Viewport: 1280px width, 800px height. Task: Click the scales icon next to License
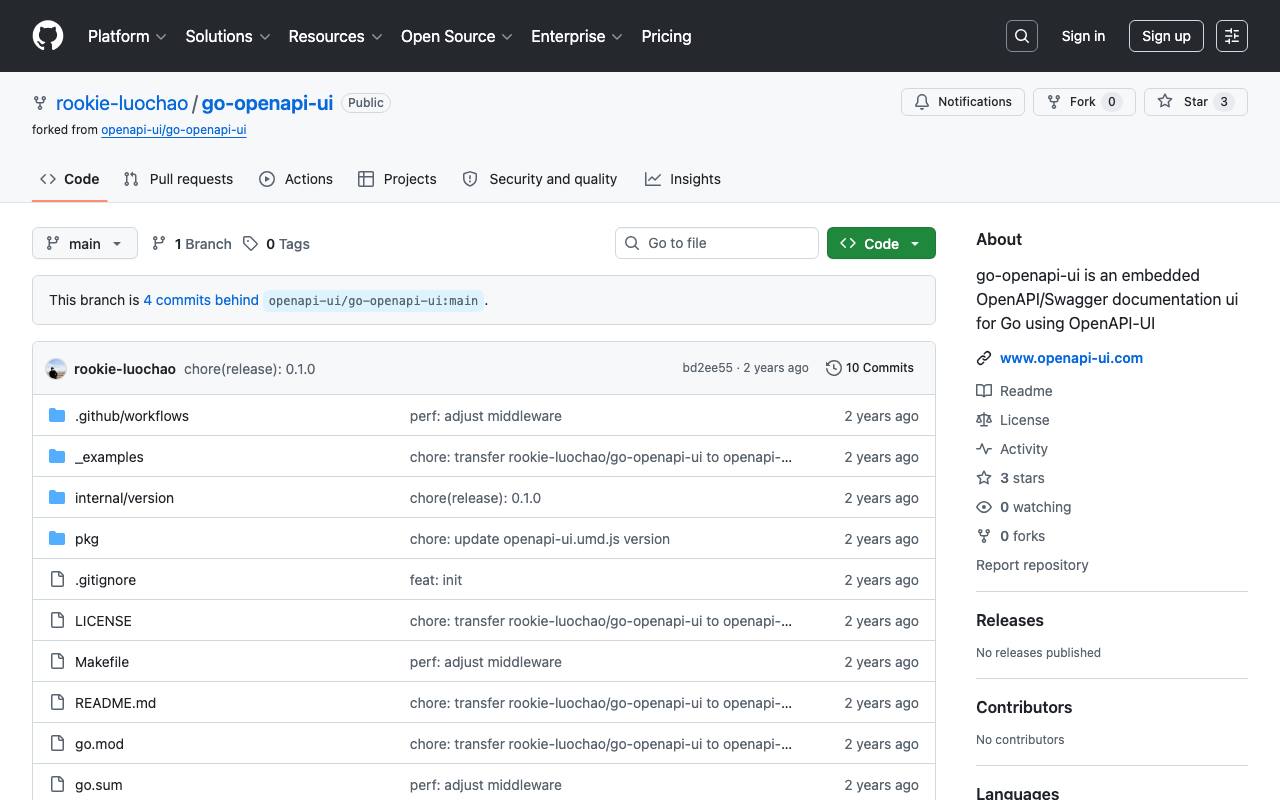(984, 420)
